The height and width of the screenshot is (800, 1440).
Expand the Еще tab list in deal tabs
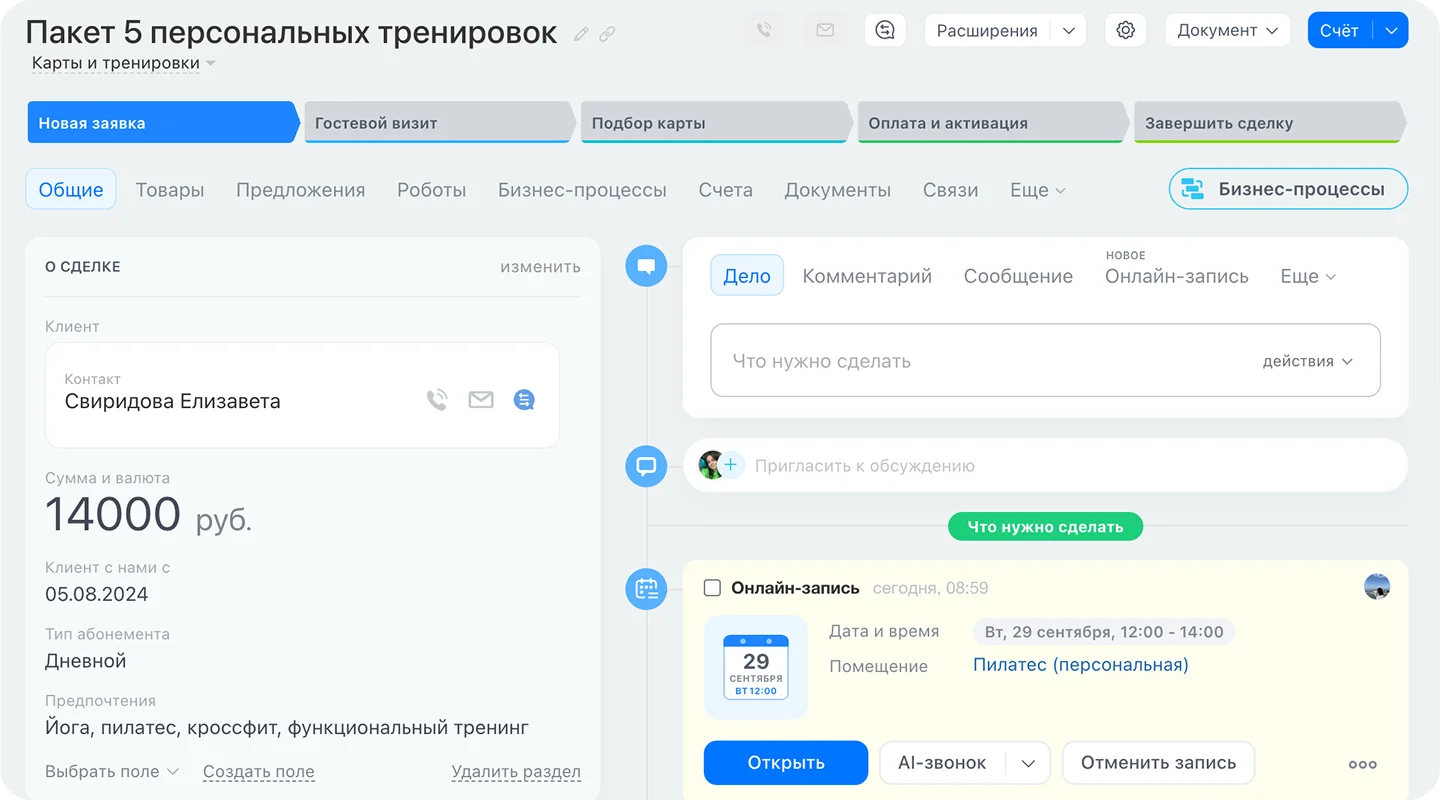click(x=1038, y=190)
